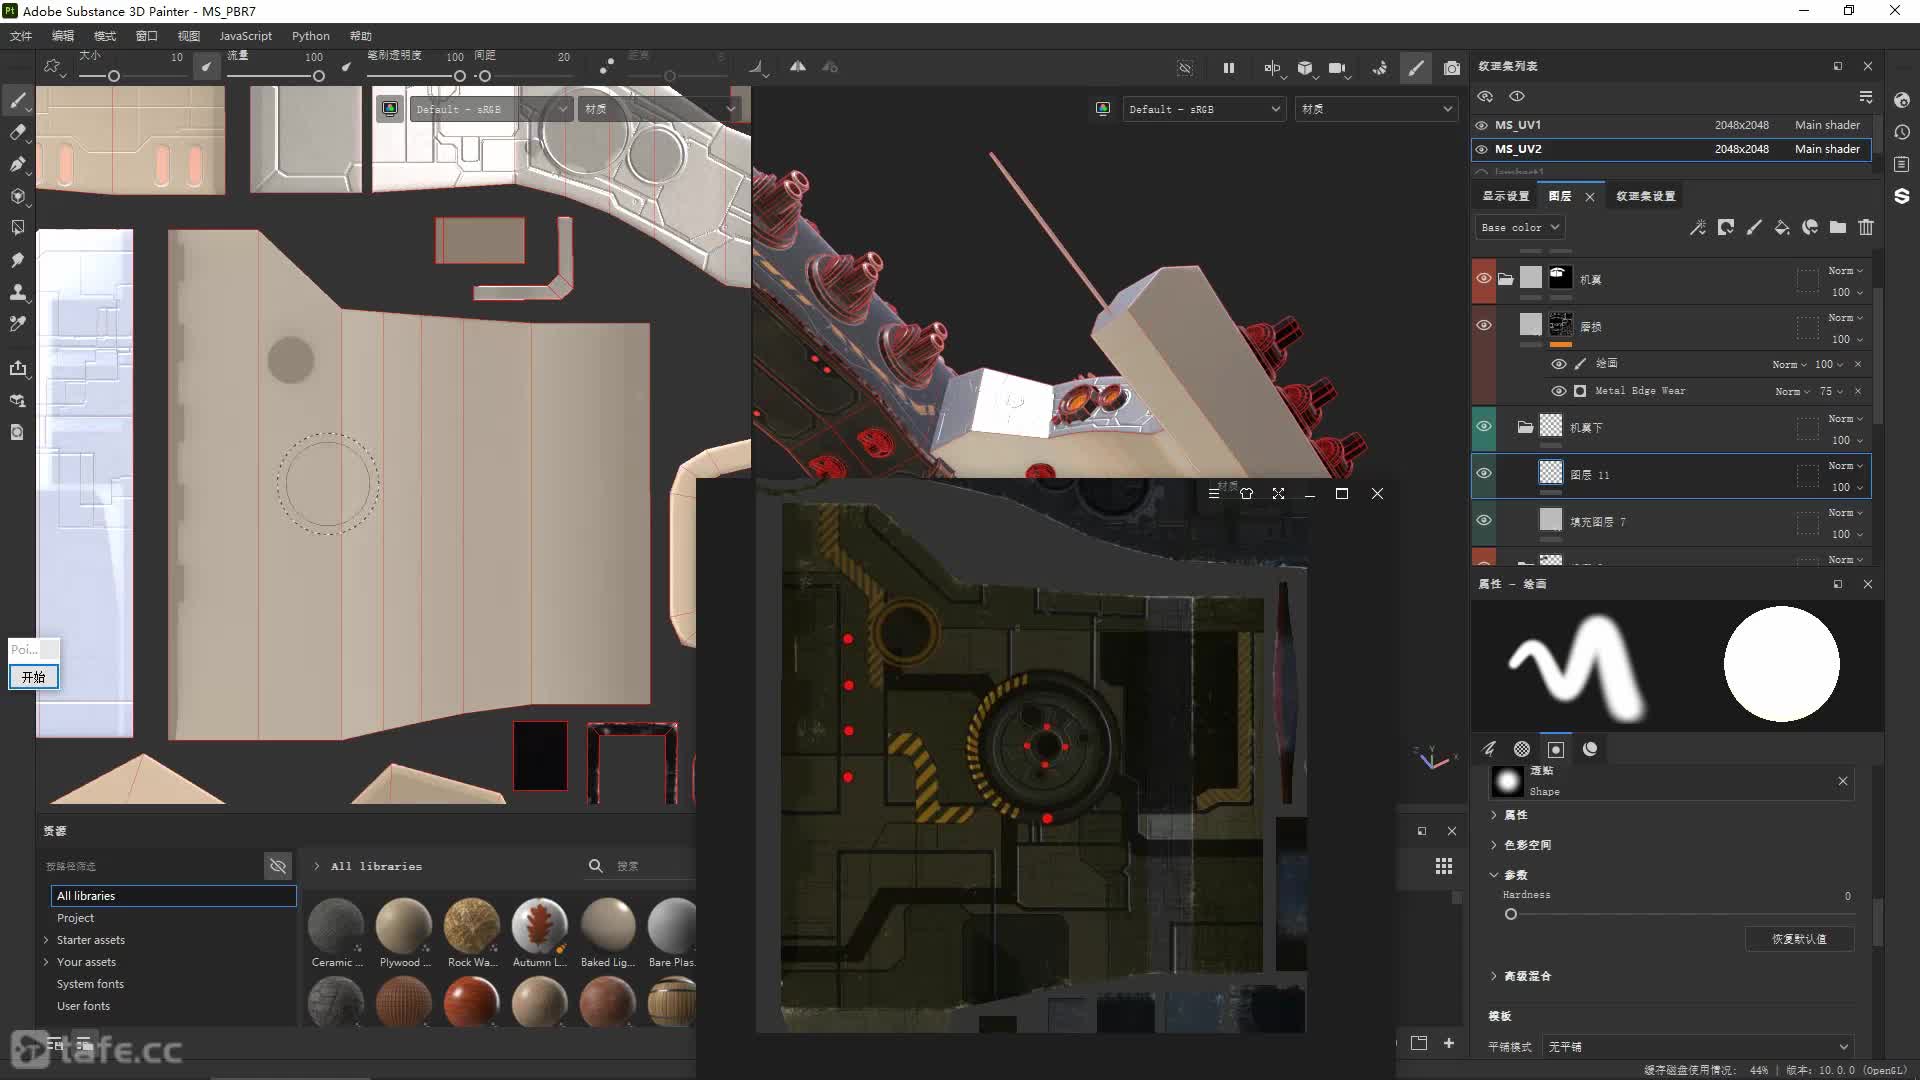
Task: Expand Starter assets in library tree
Action: (46, 940)
